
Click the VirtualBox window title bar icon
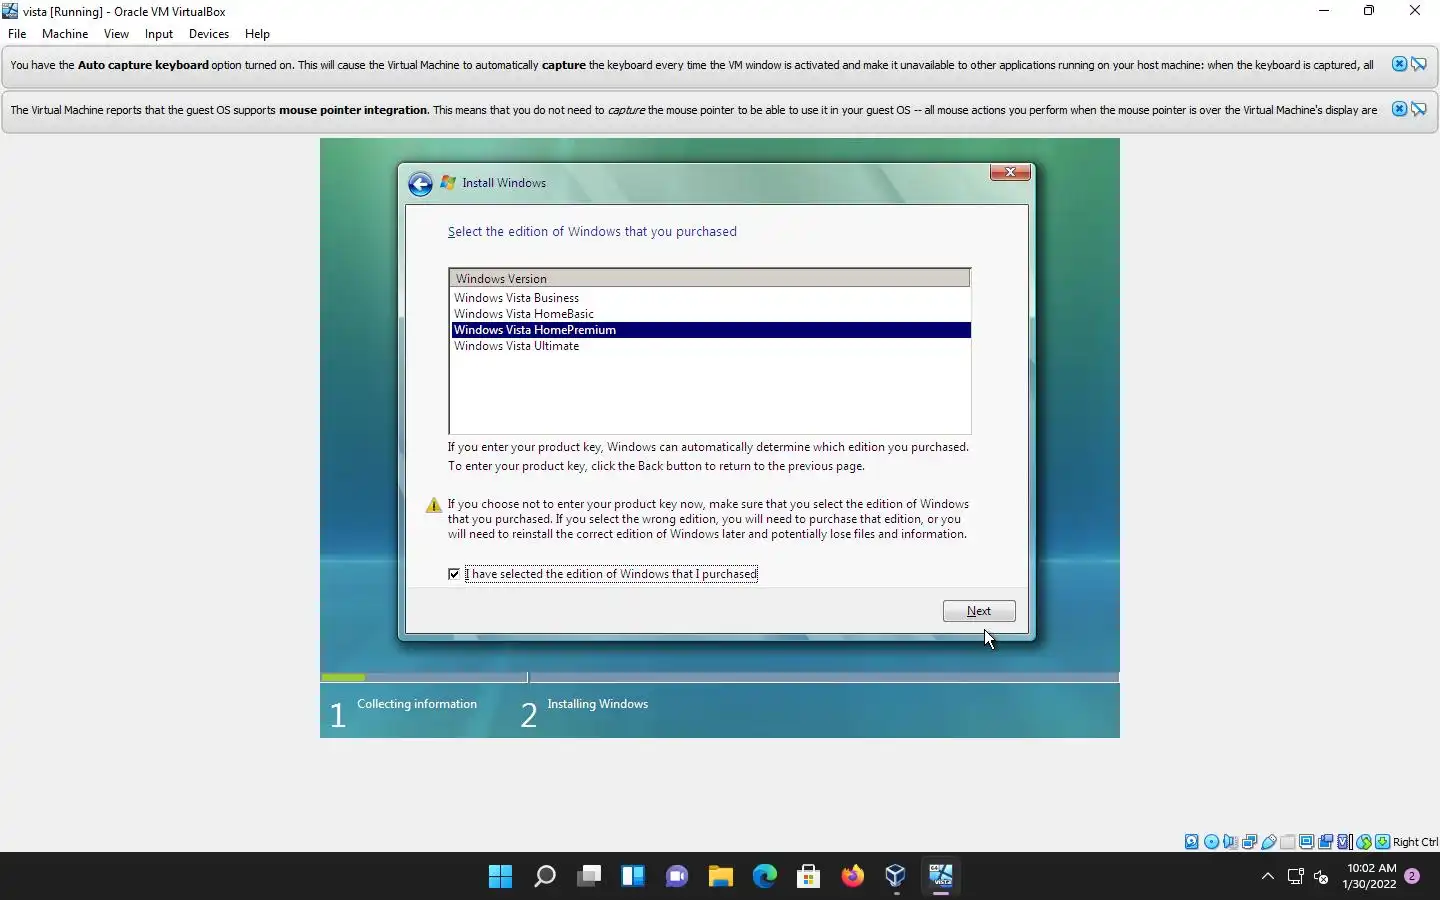pyautogui.click(x=10, y=11)
